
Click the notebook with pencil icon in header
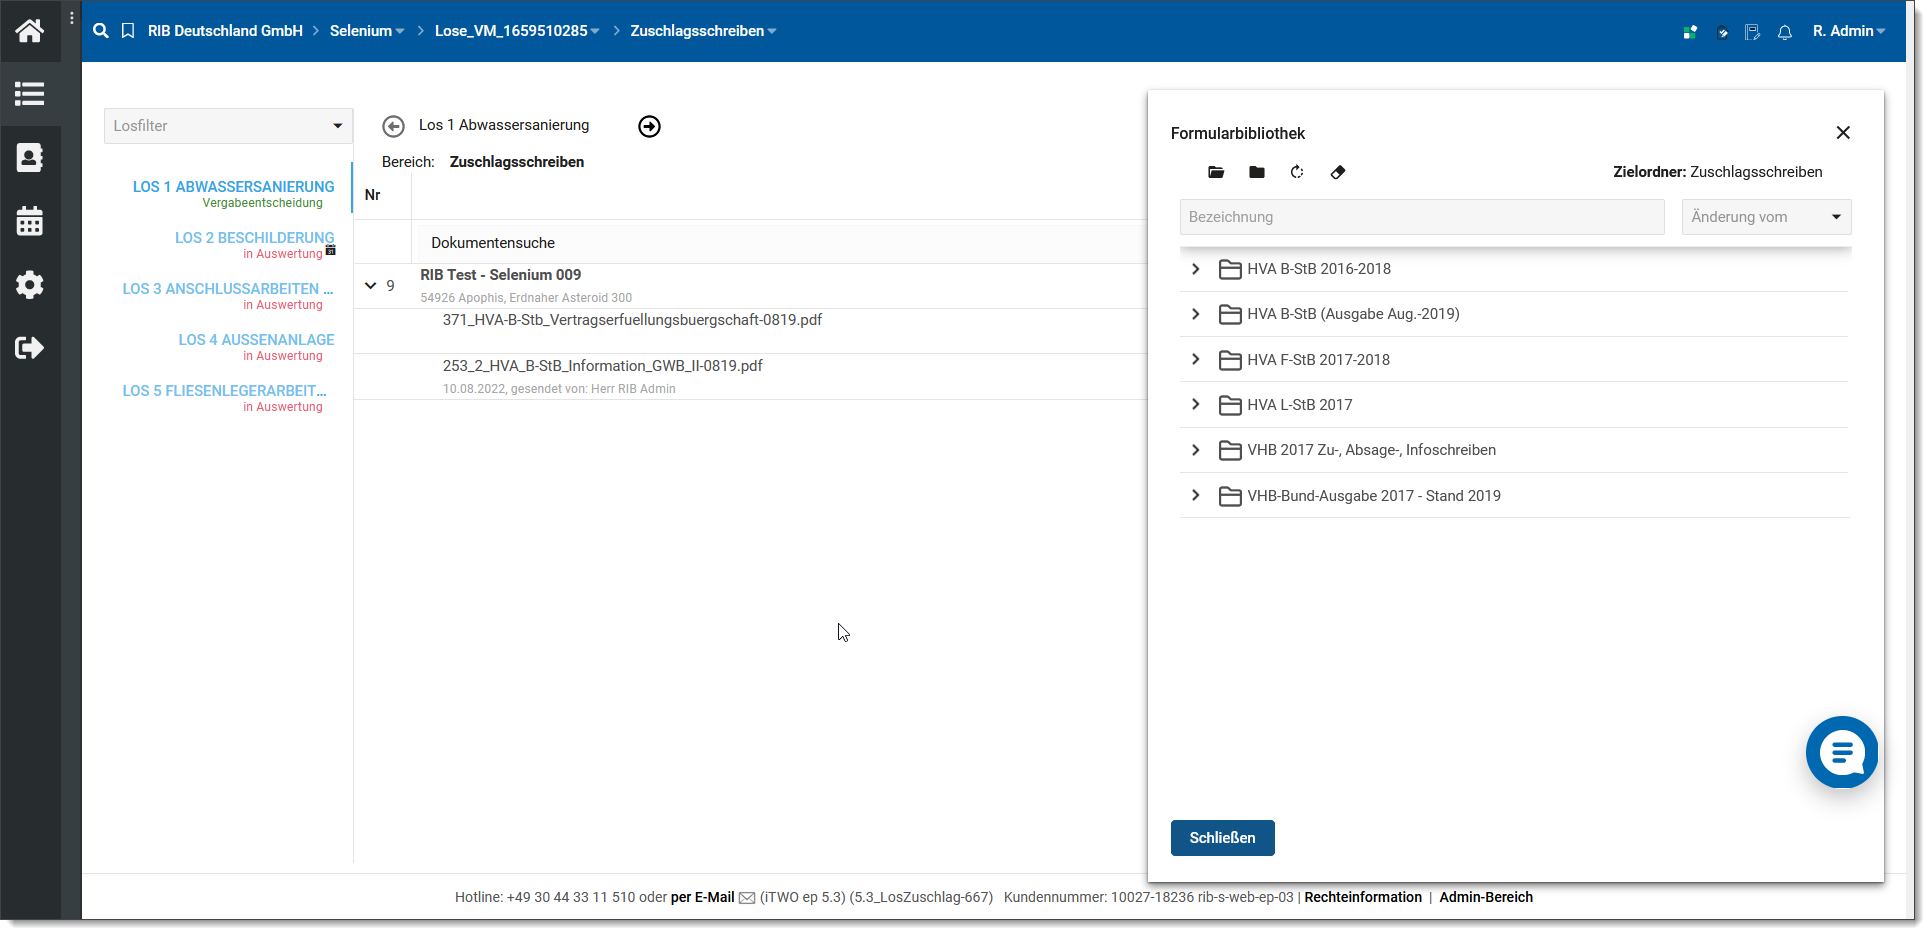click(x=1752, y=32)
